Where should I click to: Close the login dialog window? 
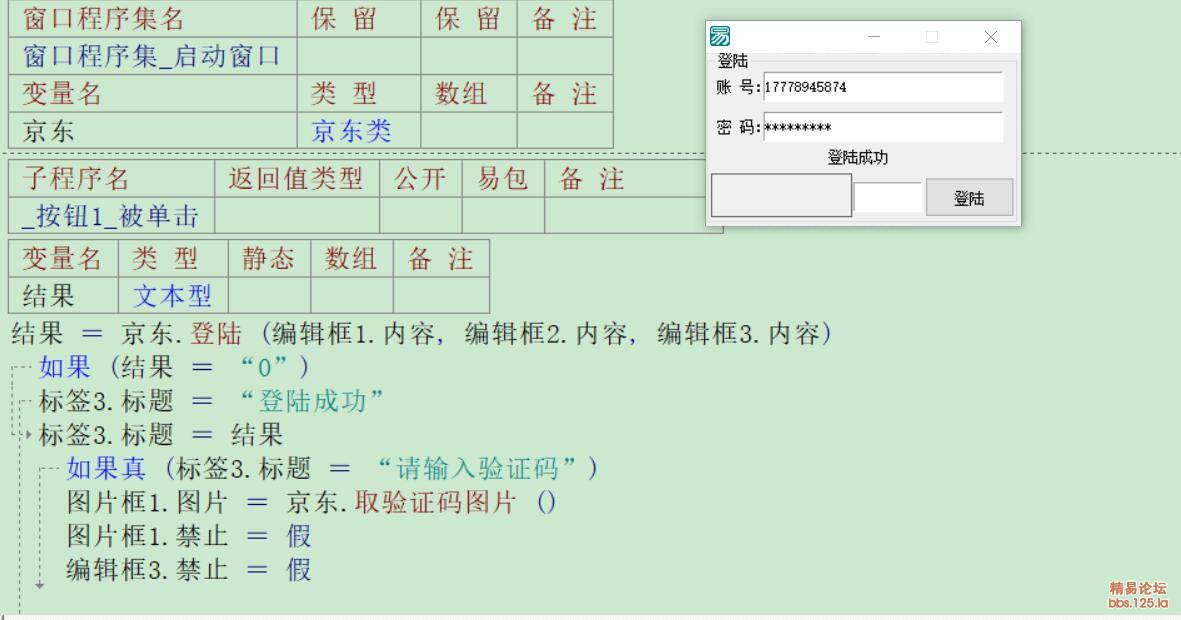990,37
